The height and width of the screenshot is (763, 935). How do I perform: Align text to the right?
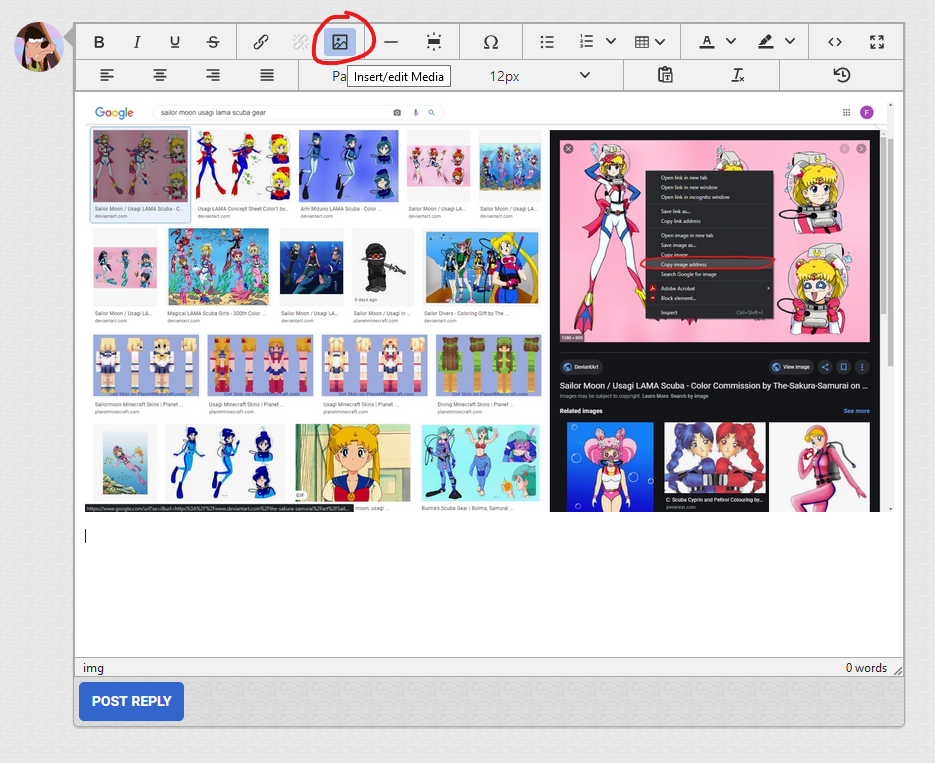click(x=213, y=75)
